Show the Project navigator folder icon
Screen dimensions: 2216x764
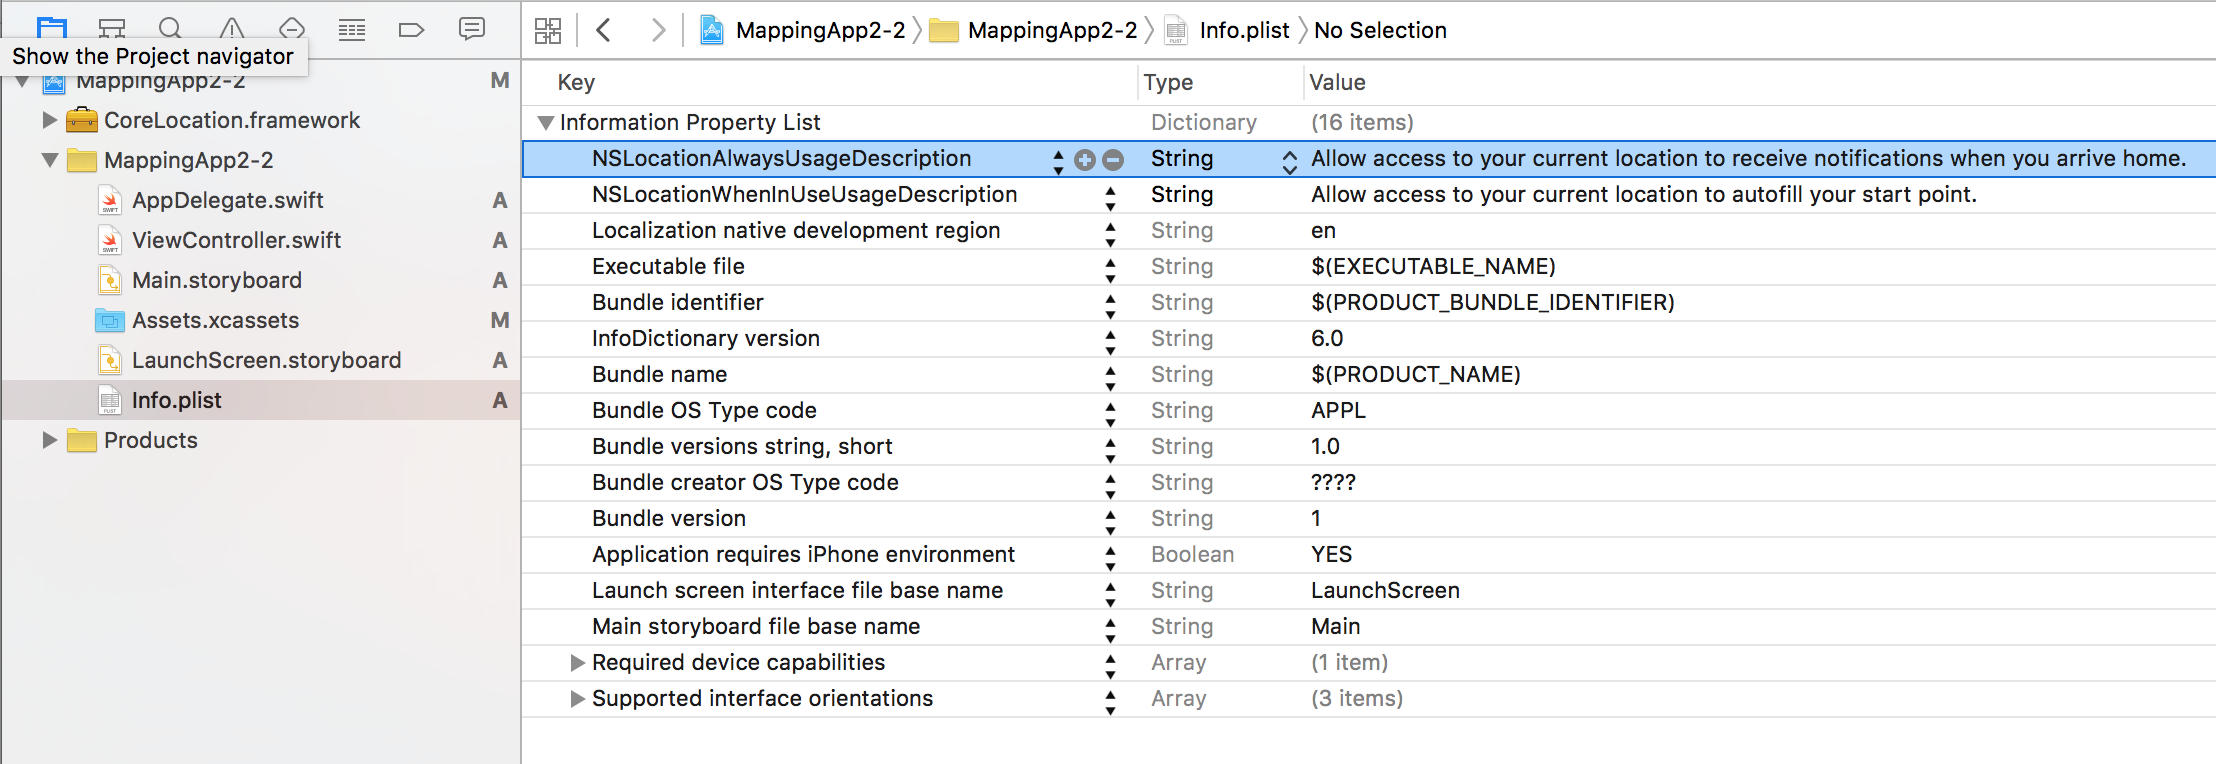pos(51,28)
